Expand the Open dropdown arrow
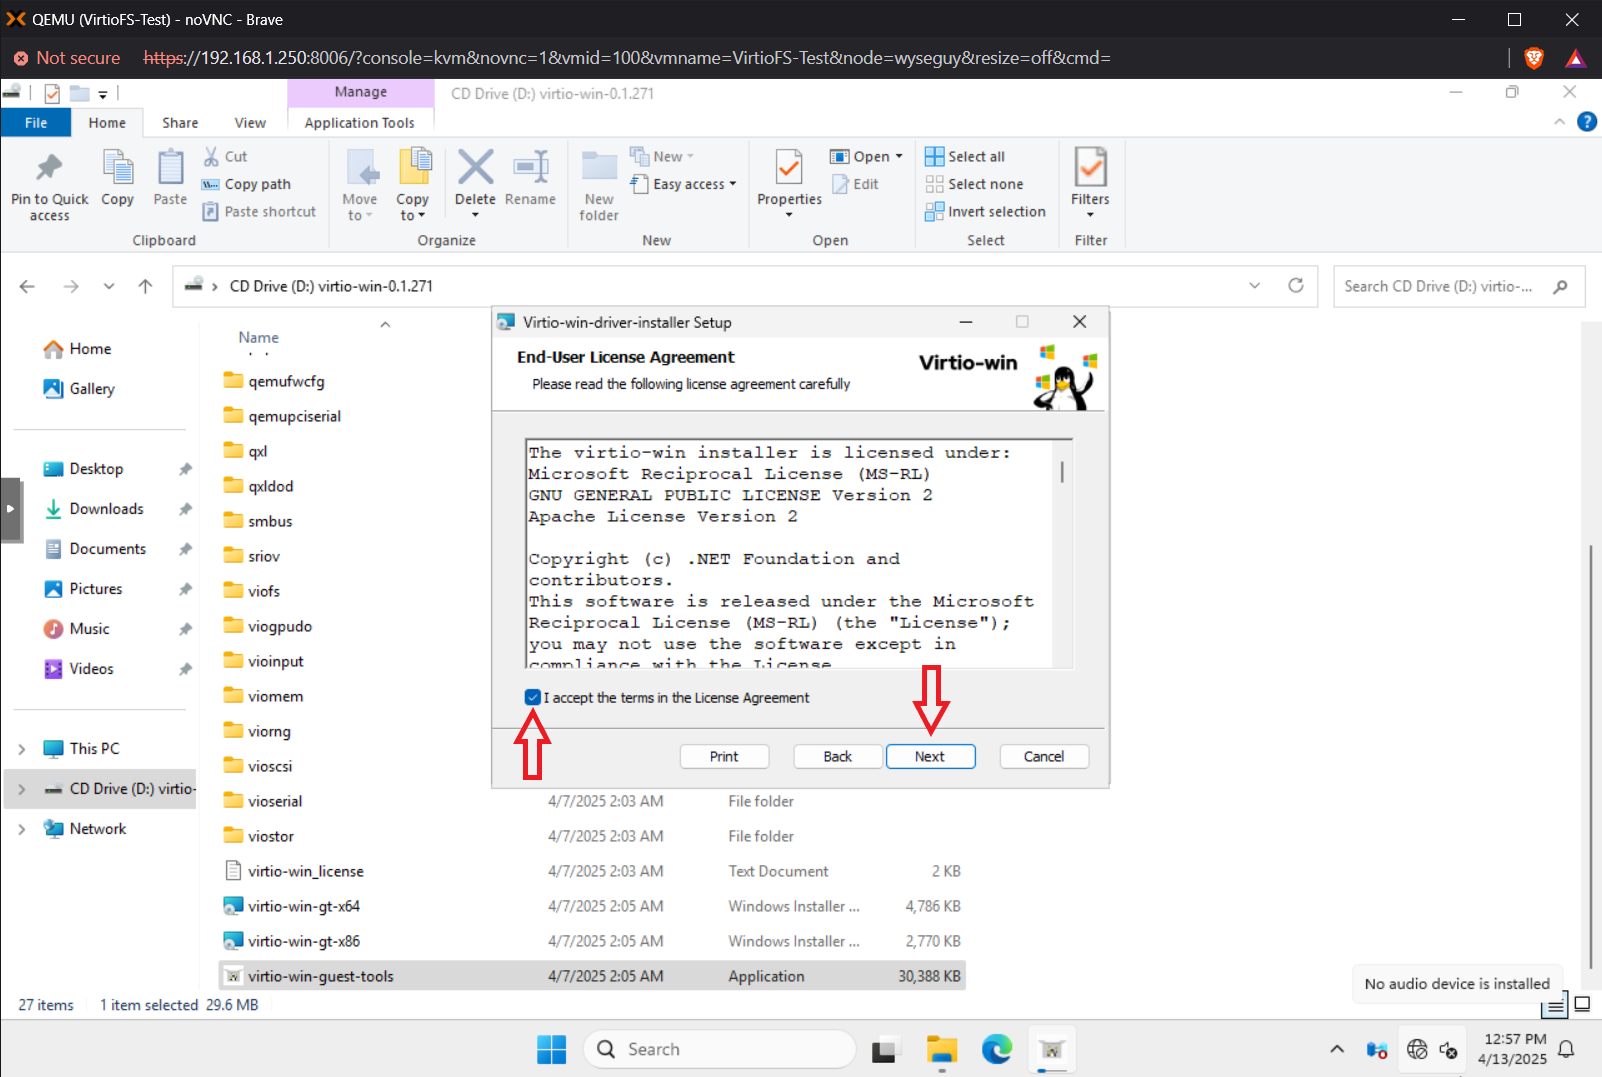 tap(899, 156)
